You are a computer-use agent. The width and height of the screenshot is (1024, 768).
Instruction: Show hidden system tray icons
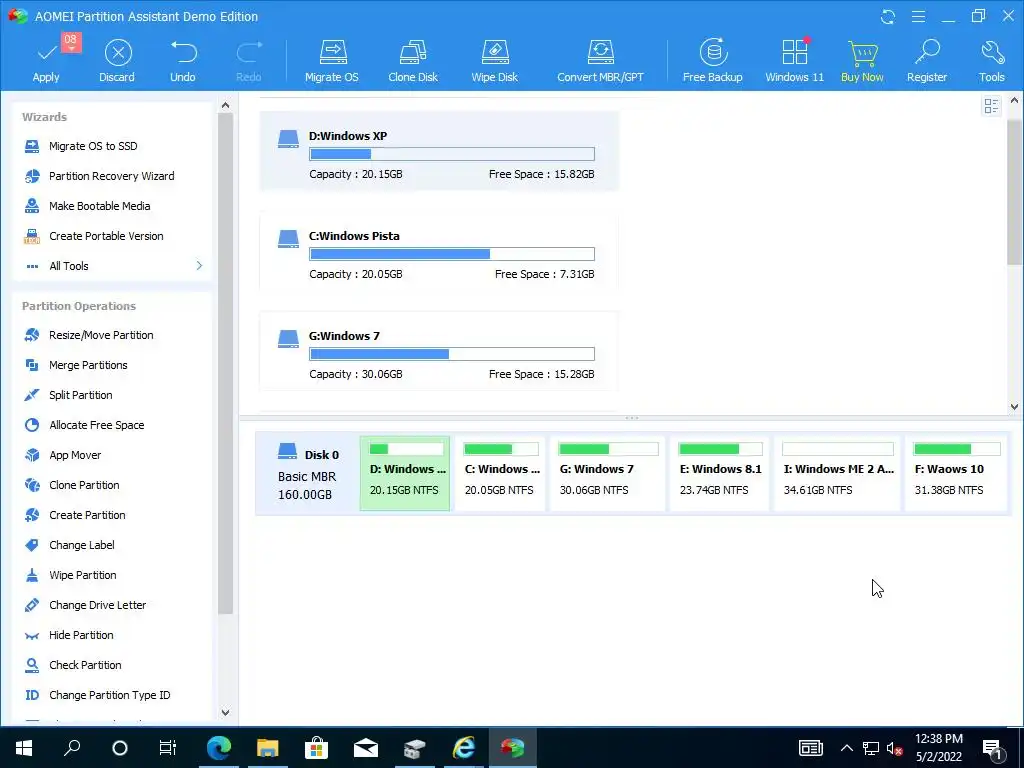(846, 748)
